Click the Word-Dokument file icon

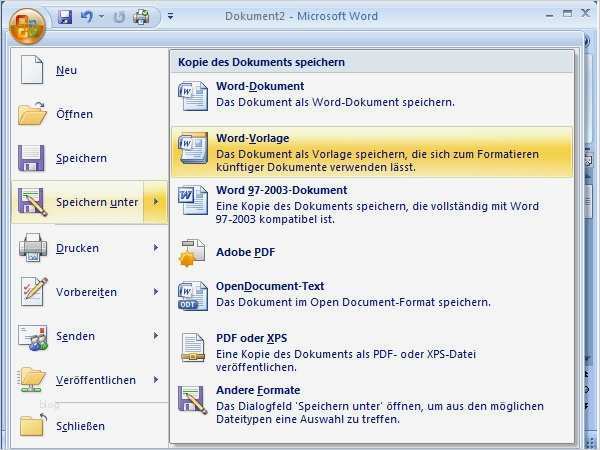tap(193, 96)
